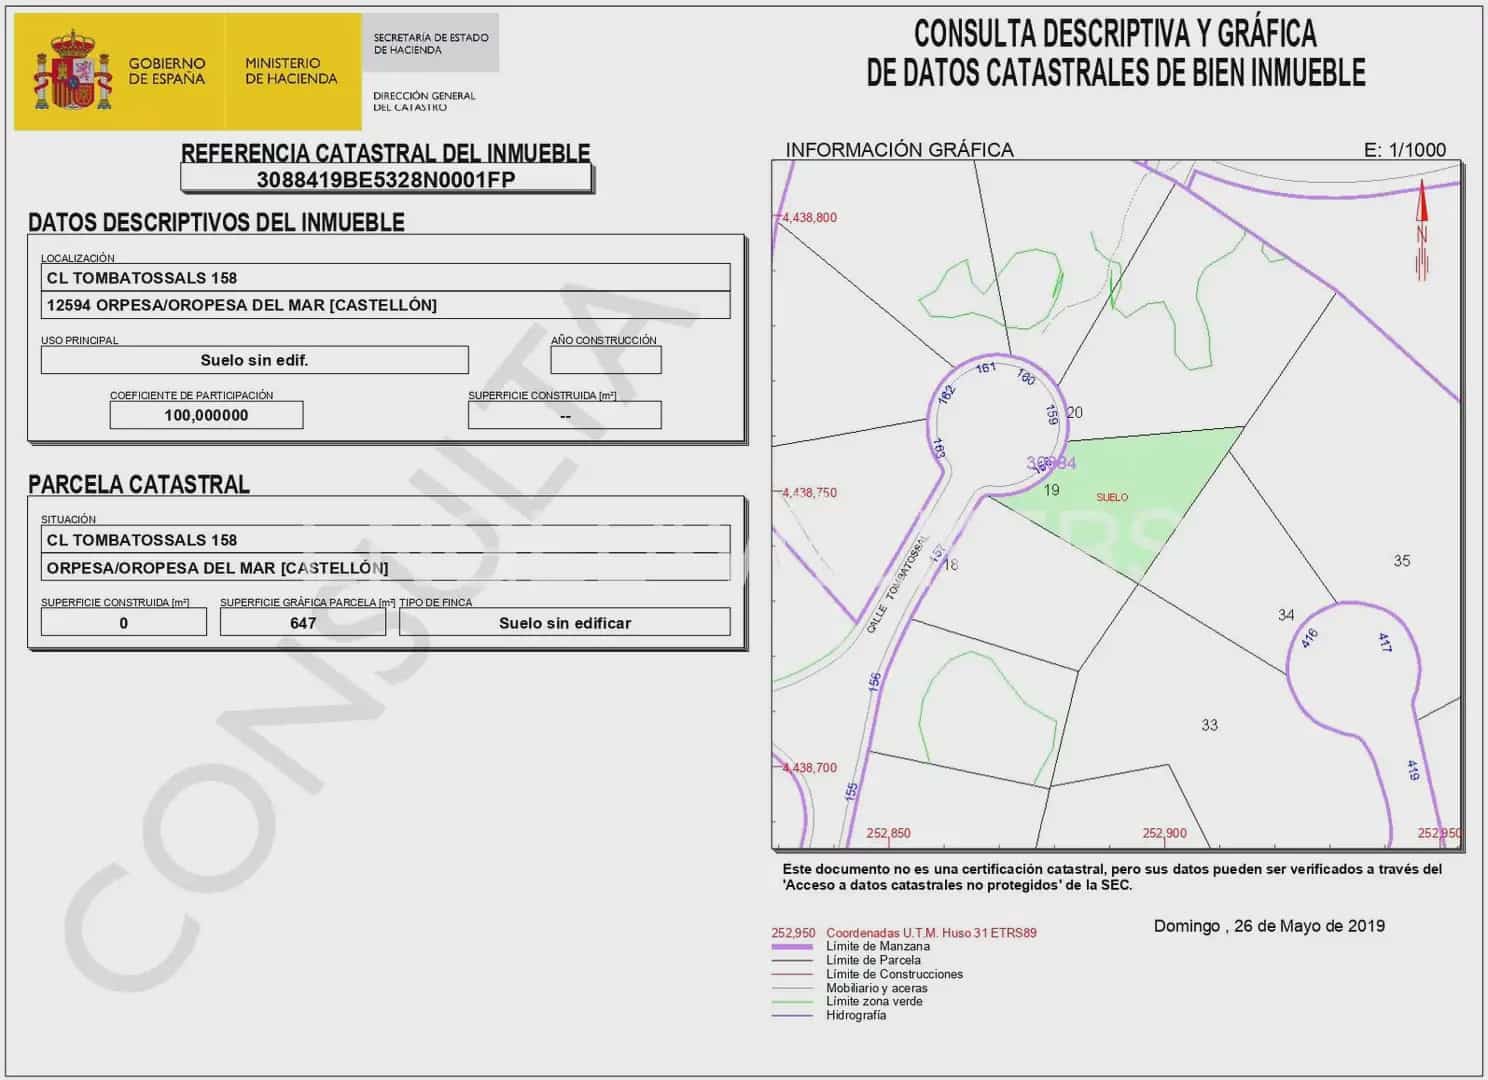Image resolution: width=1488 pixels, height=1080 pixels.
Task: Click parcel number 35 on the map
Action: point(1402,561)
